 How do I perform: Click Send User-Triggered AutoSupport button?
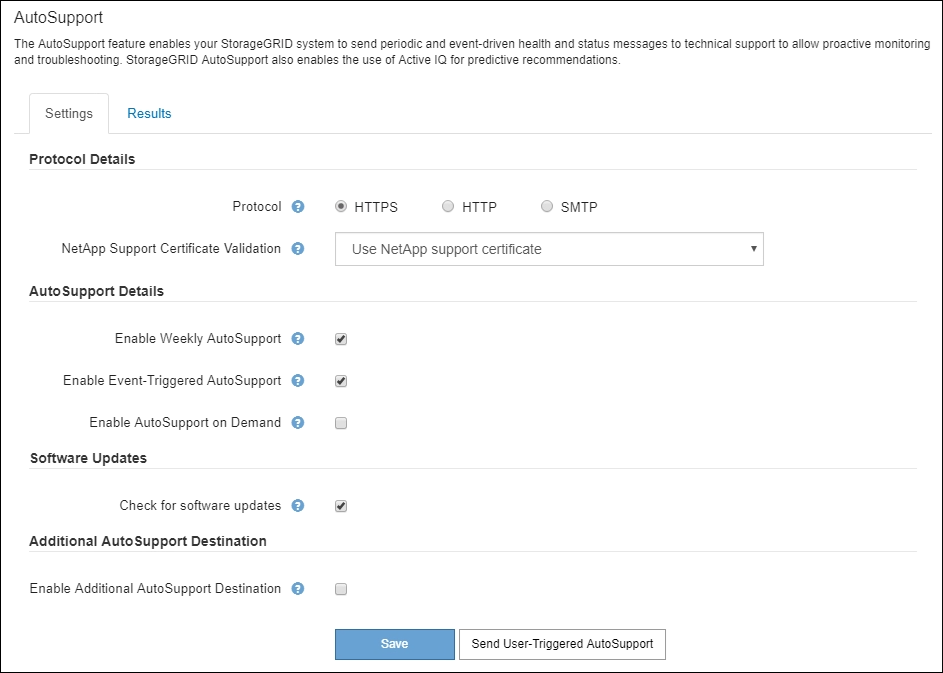point(562,644)
